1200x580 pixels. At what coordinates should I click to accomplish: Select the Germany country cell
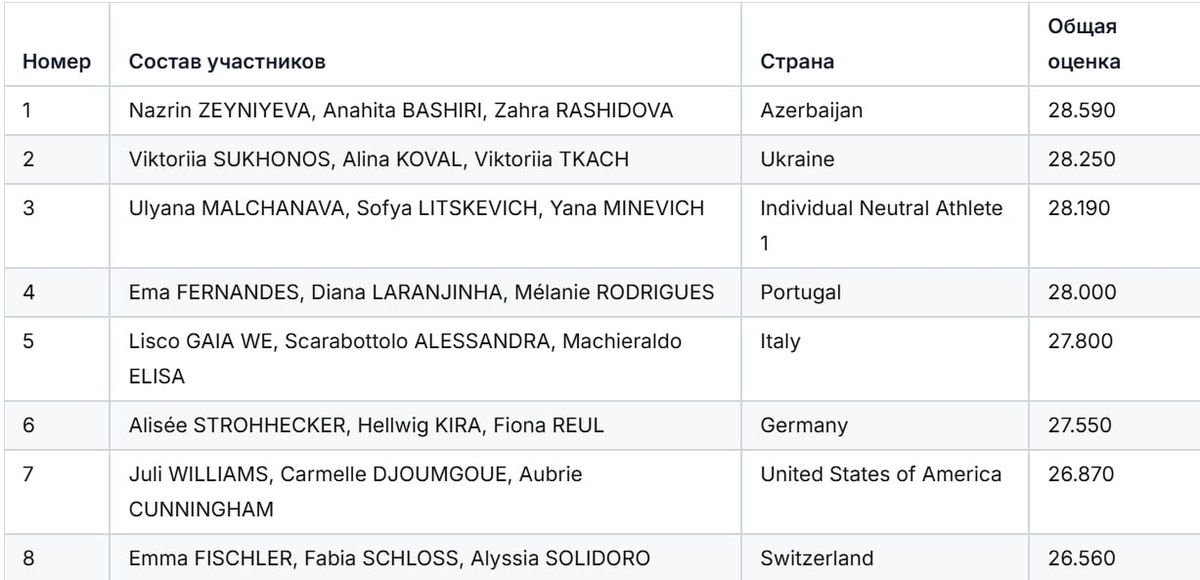(x=804, y=426)
